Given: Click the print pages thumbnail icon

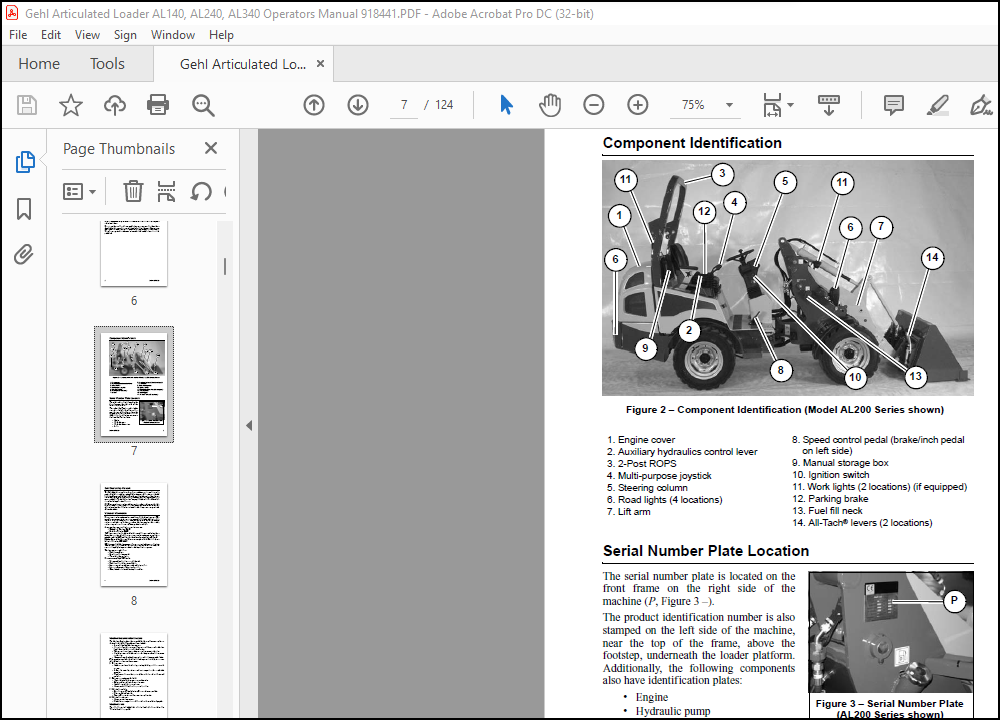Looking at the screenshot, I should pos(166,191).
